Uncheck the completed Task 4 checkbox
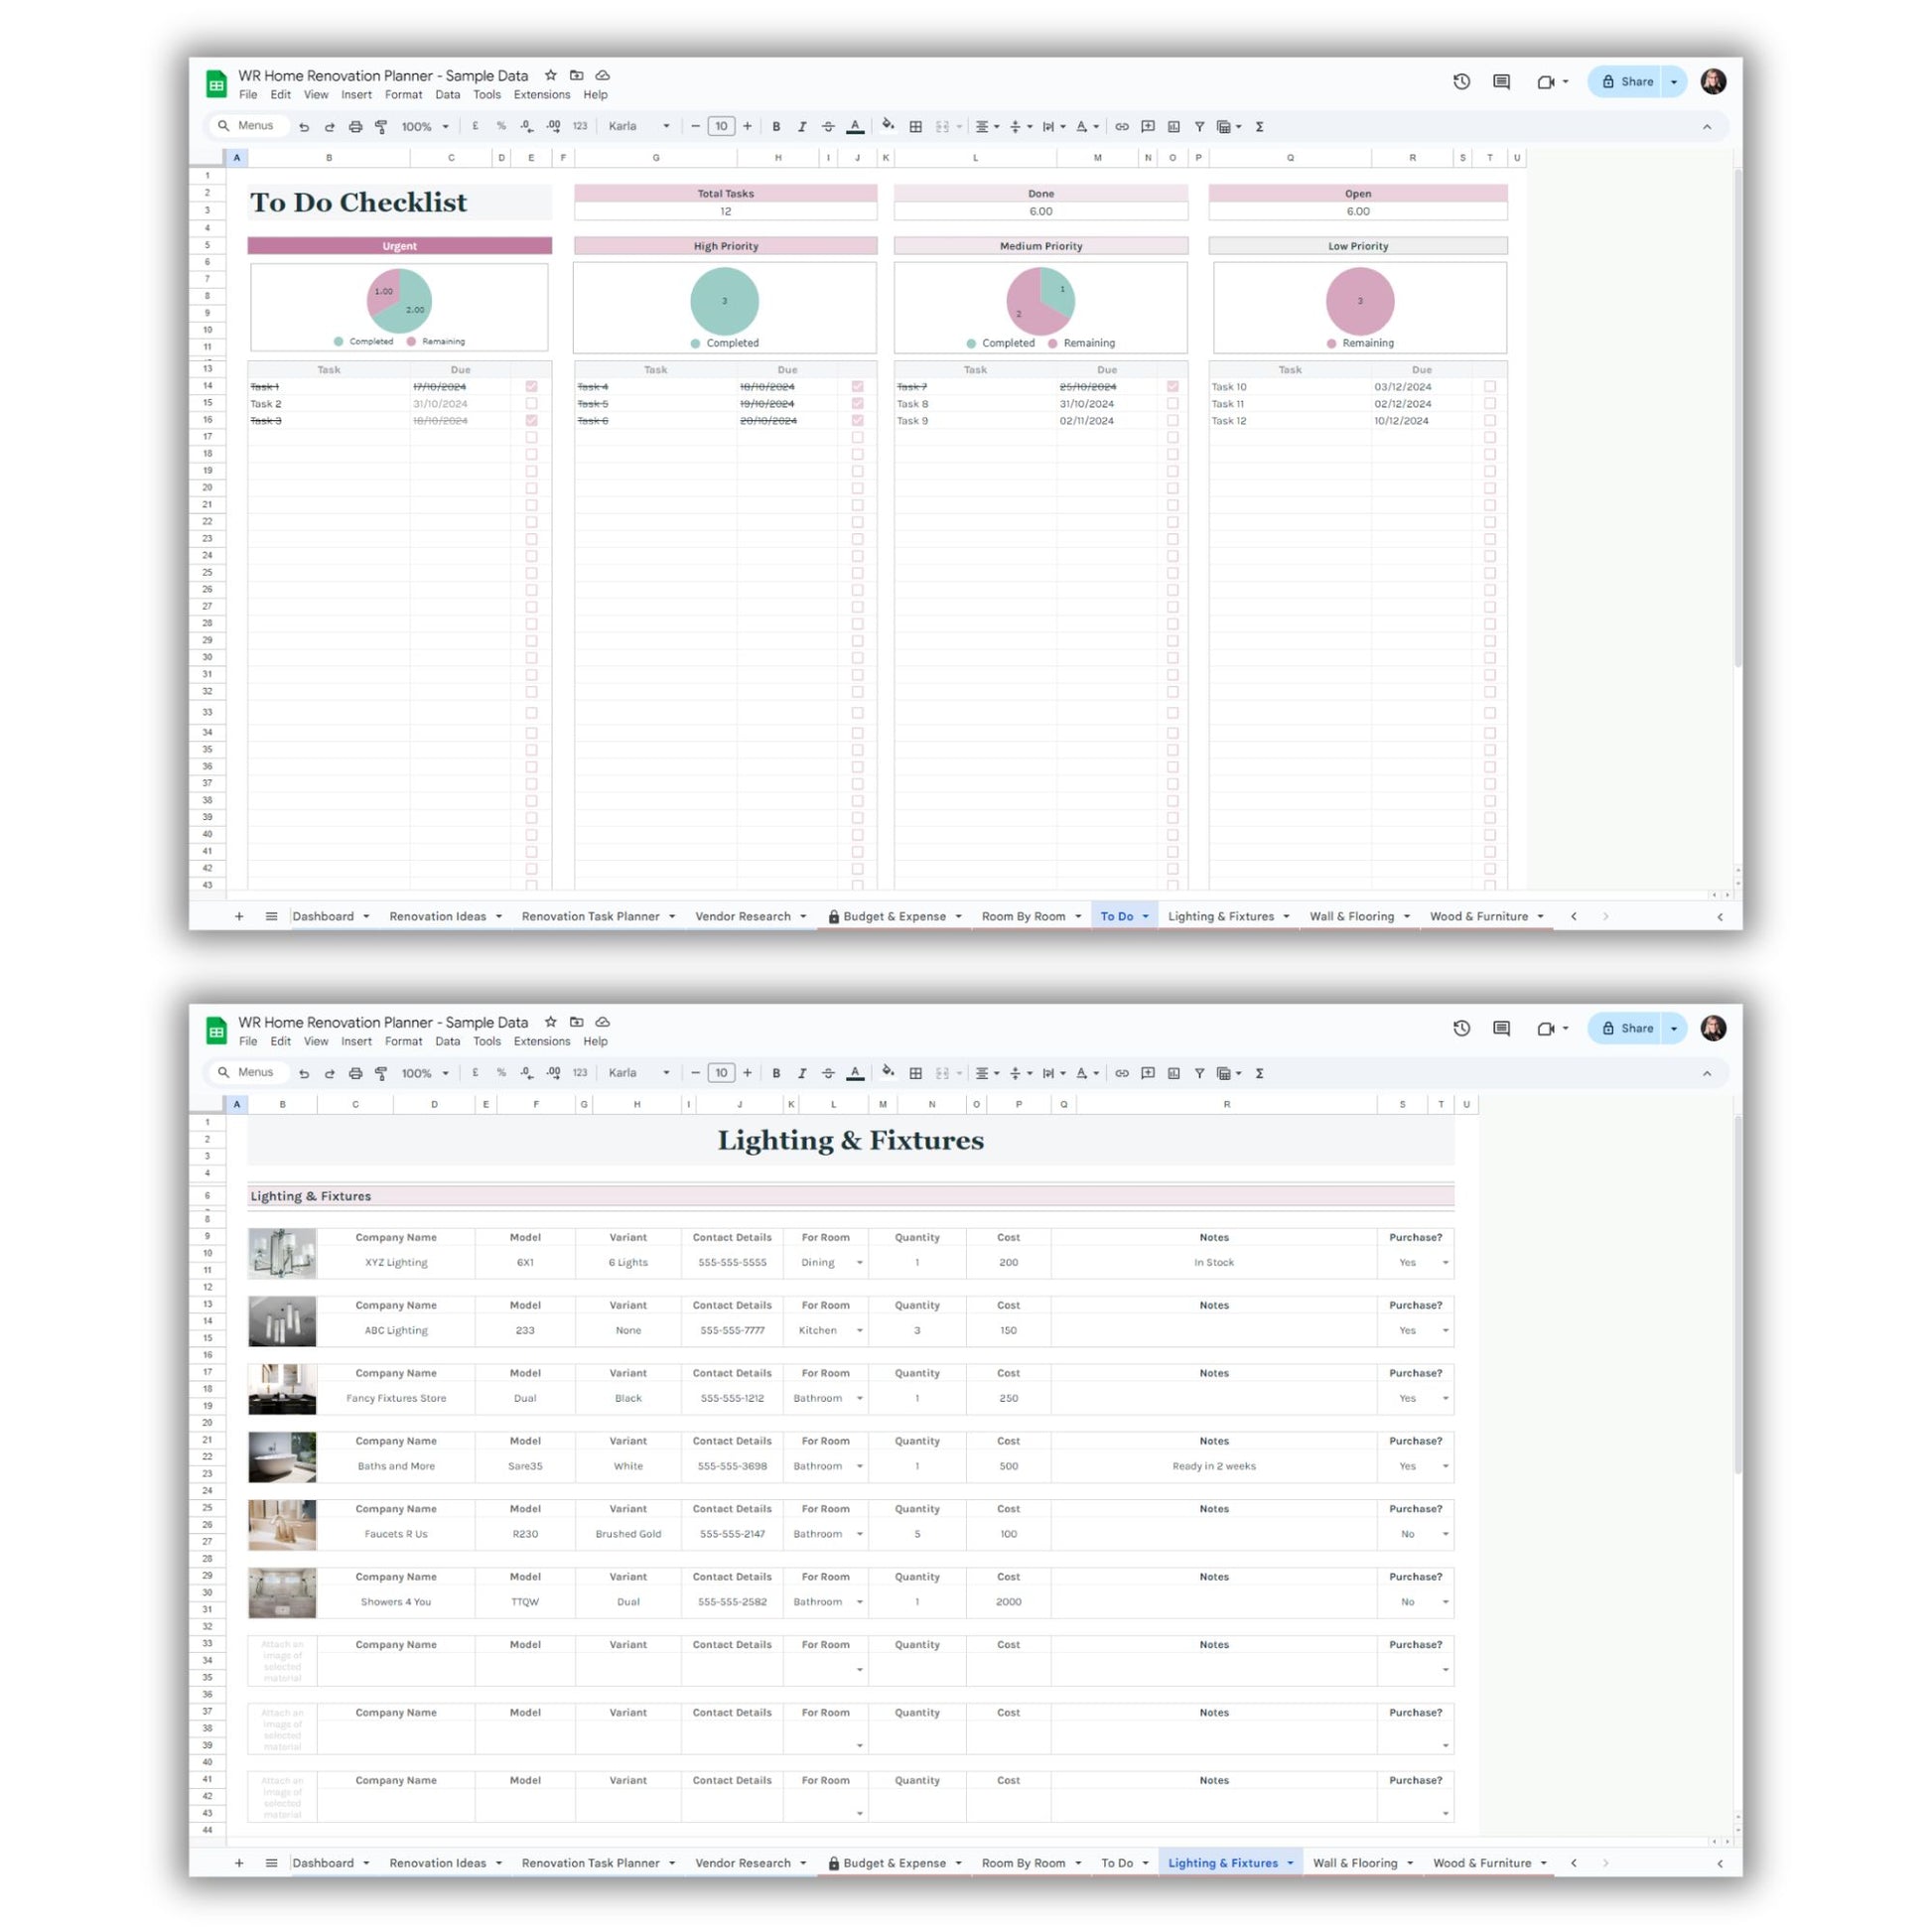This screenshot has width=1932, height=1932. (x=857, y=387)
